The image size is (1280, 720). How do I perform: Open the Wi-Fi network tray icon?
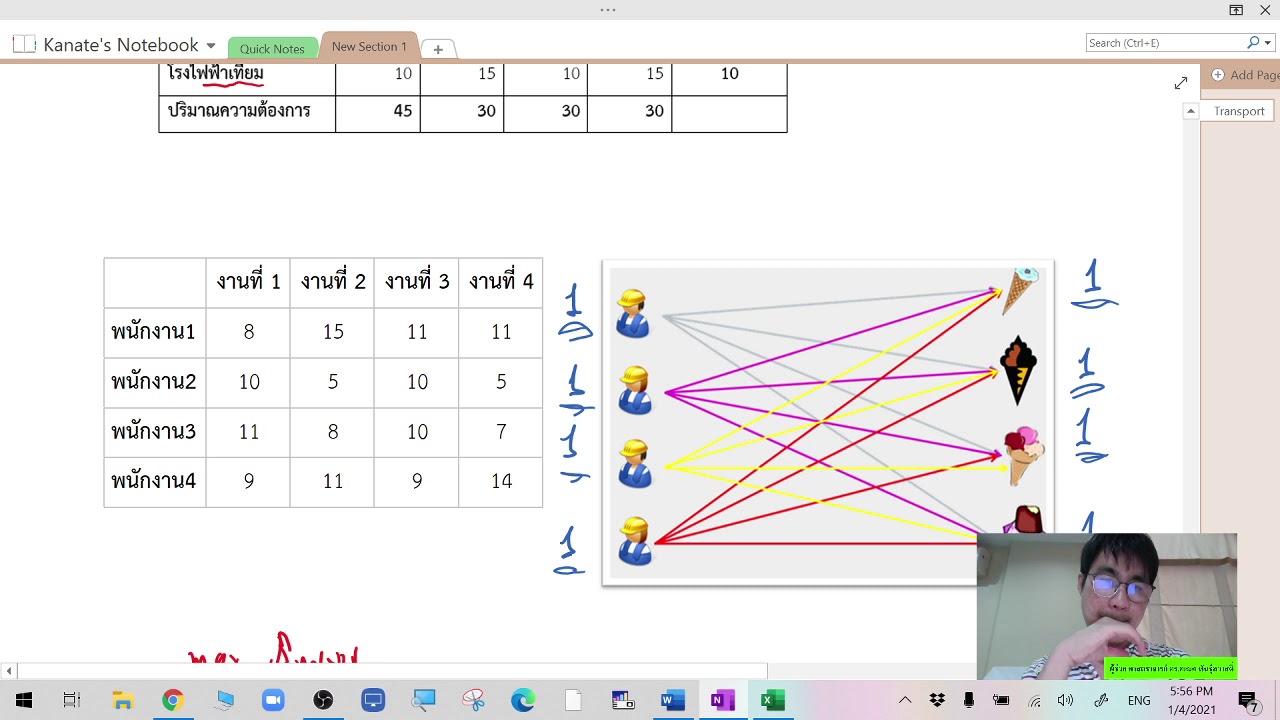click(x=1034, y=700)
